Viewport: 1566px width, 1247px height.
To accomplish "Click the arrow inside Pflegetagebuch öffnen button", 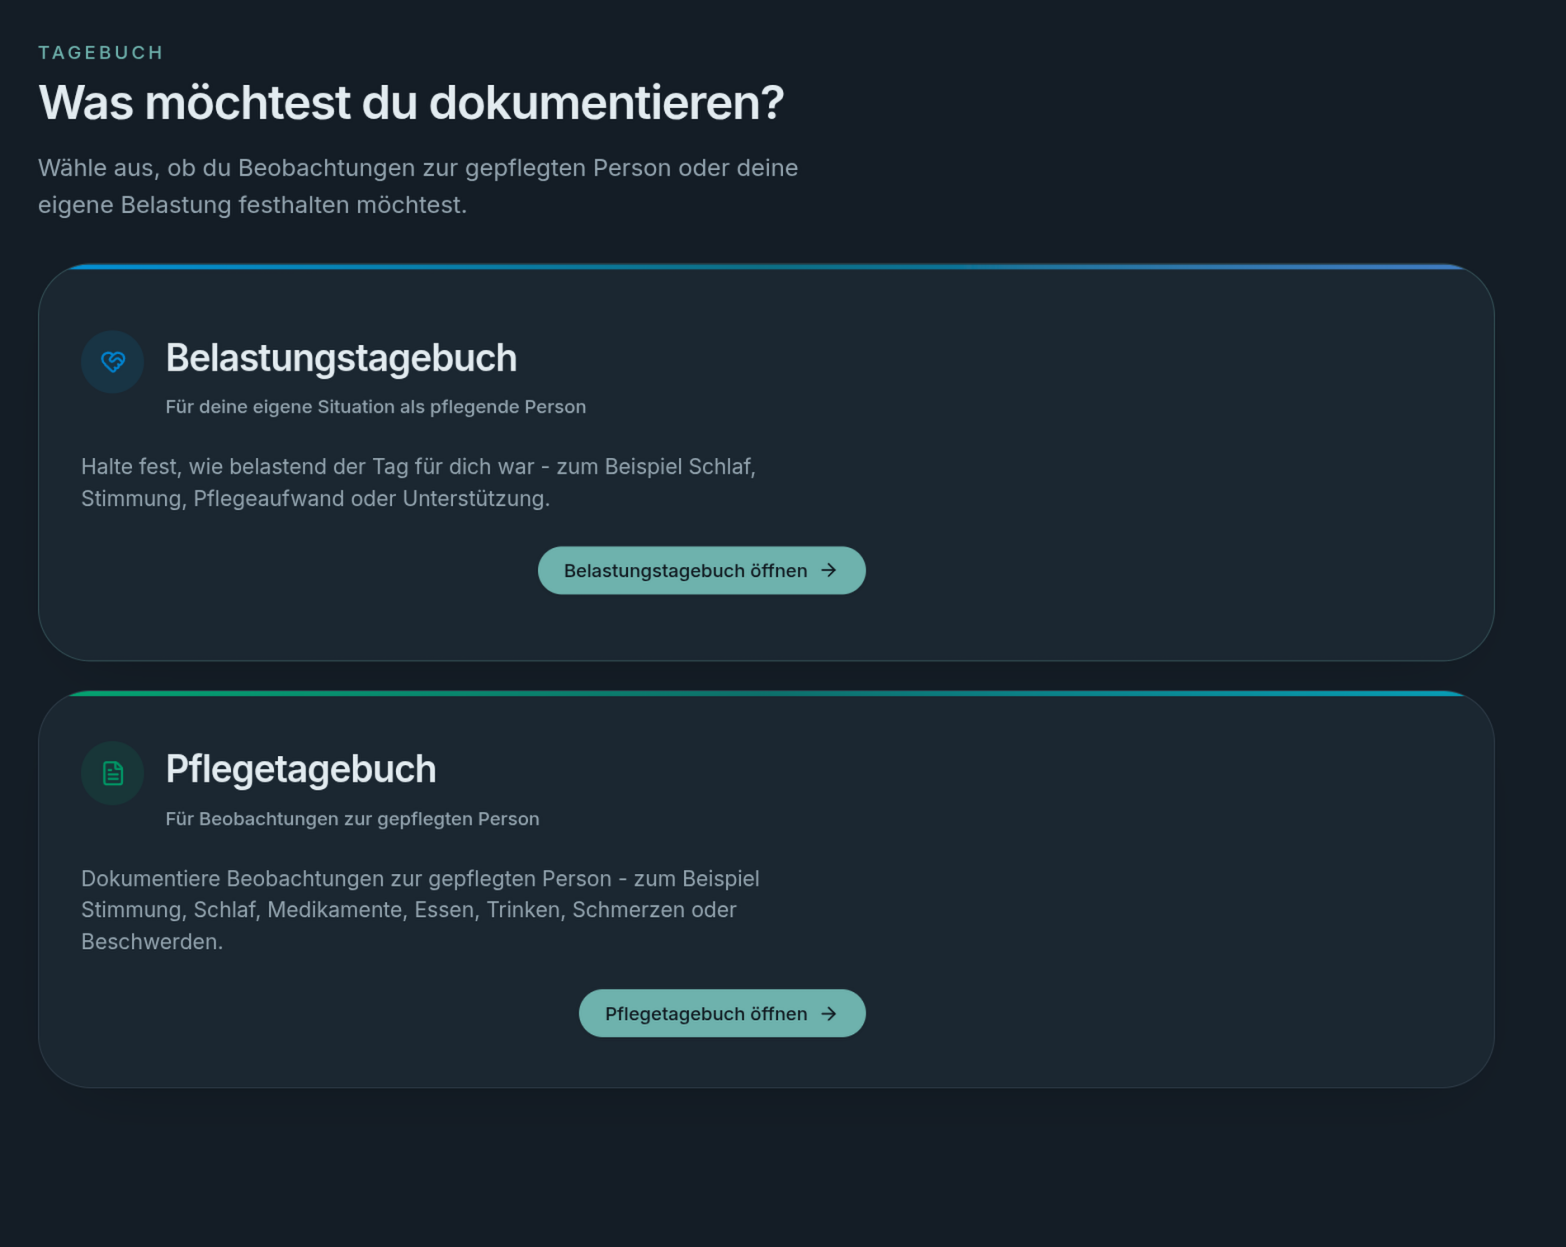I will pos(829,1014).
